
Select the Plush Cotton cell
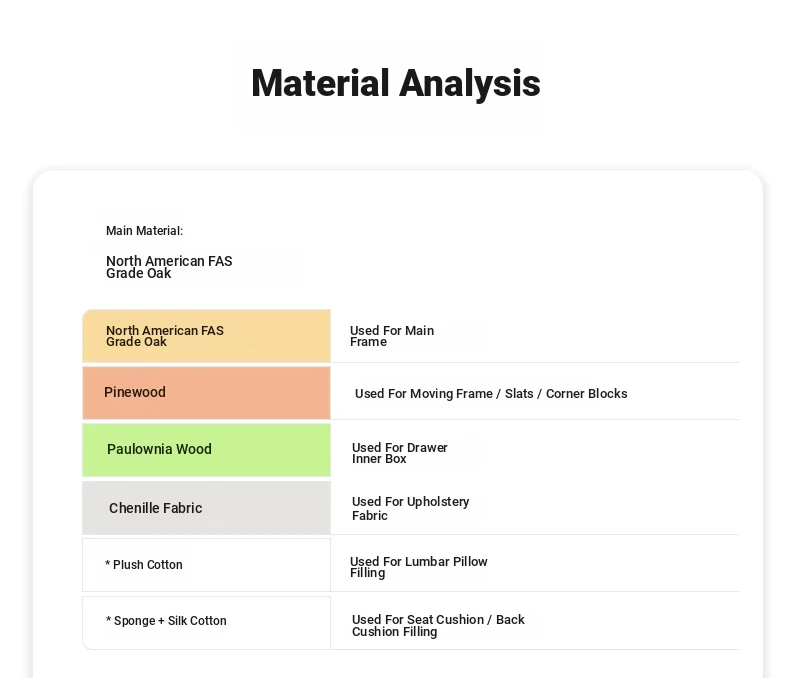click(x=207, y=565)
